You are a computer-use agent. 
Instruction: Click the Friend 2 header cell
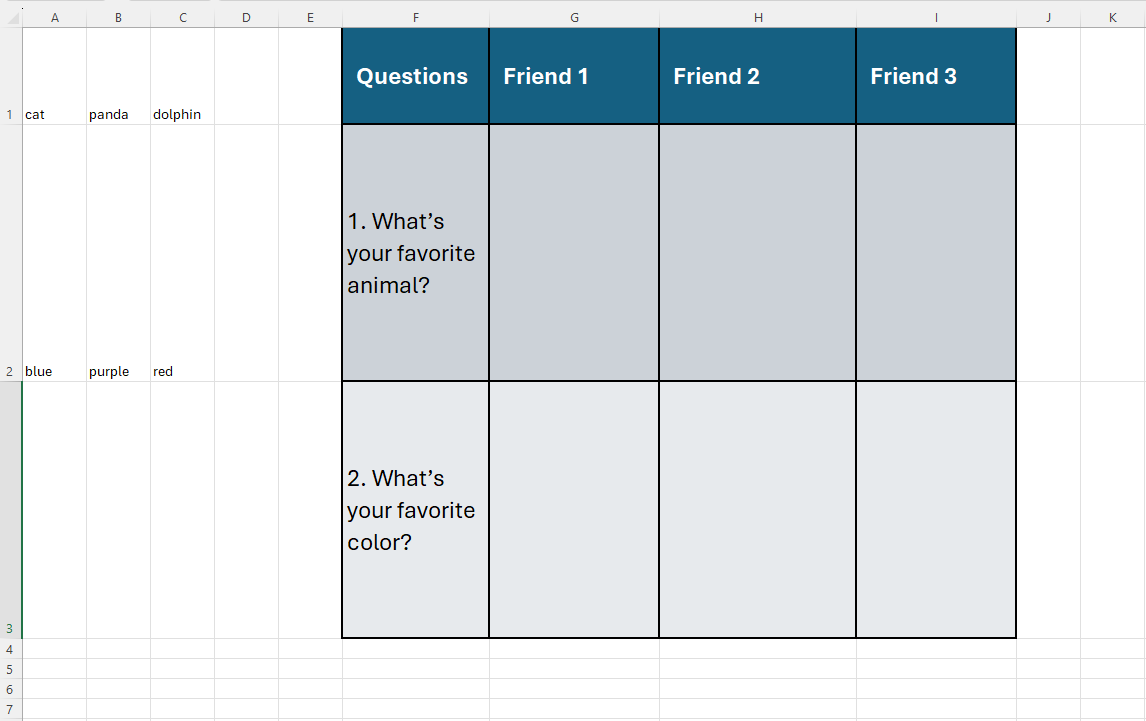point(757,76)
